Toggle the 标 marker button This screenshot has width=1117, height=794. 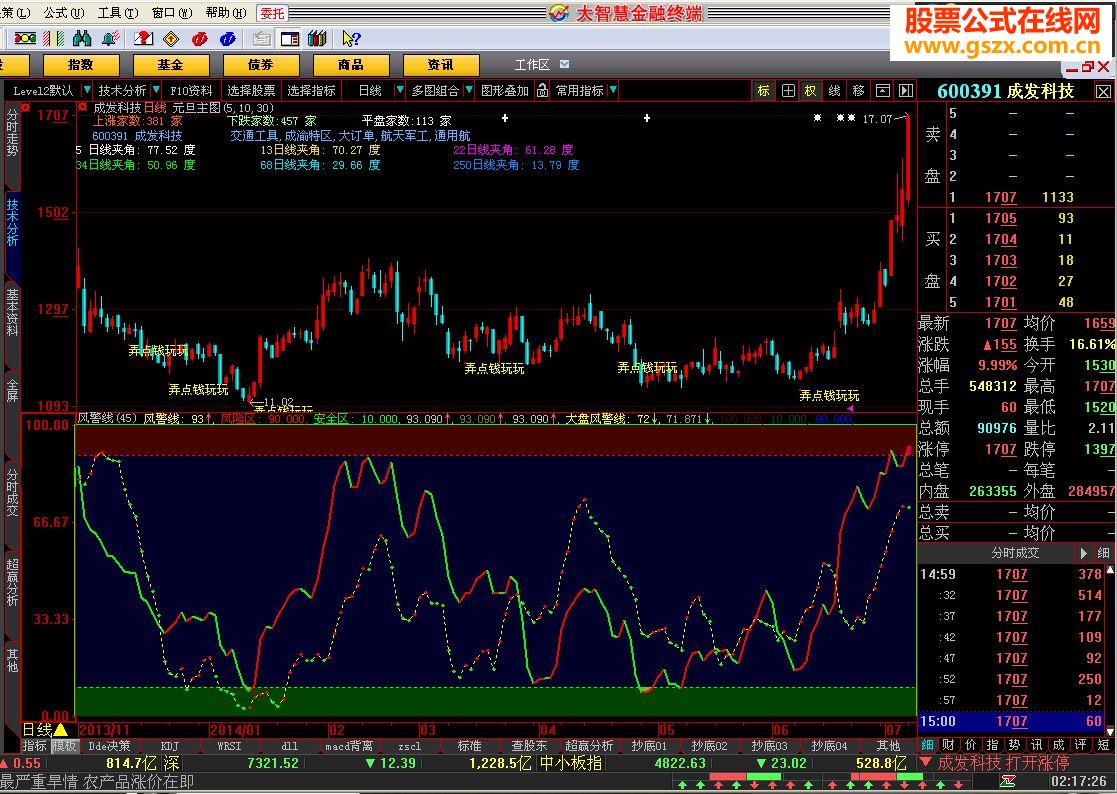coord(764,90)
